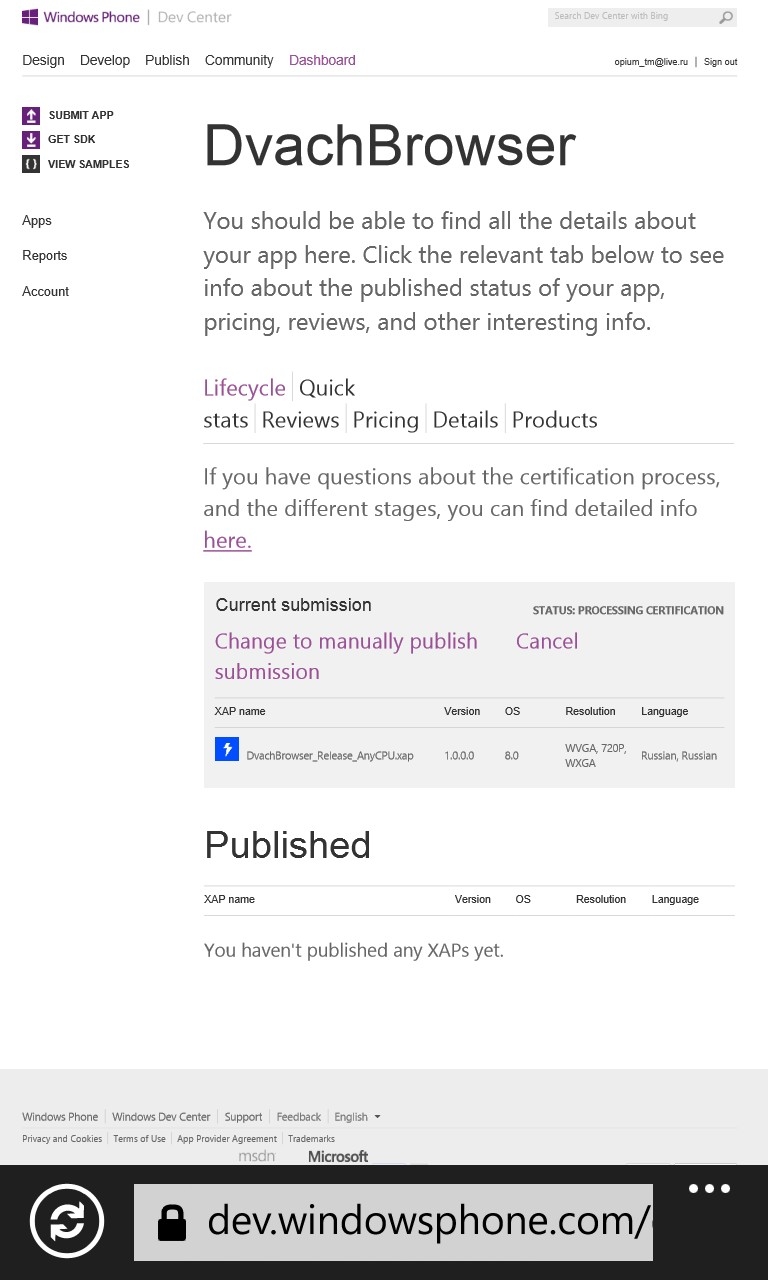Open the browser three-dots menu
This screenshot has height=1280, width=768.
tap(710, 1189)
